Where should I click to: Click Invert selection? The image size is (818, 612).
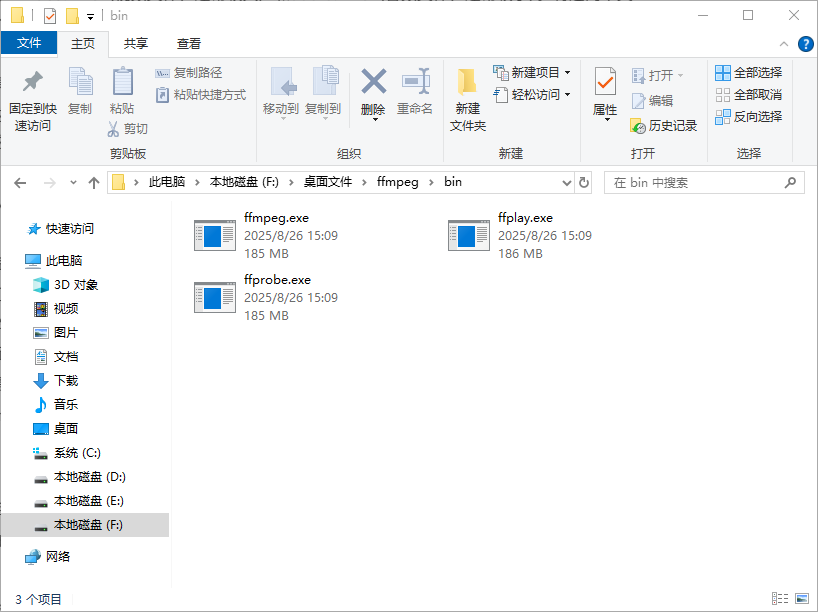(x=749, y=117)
